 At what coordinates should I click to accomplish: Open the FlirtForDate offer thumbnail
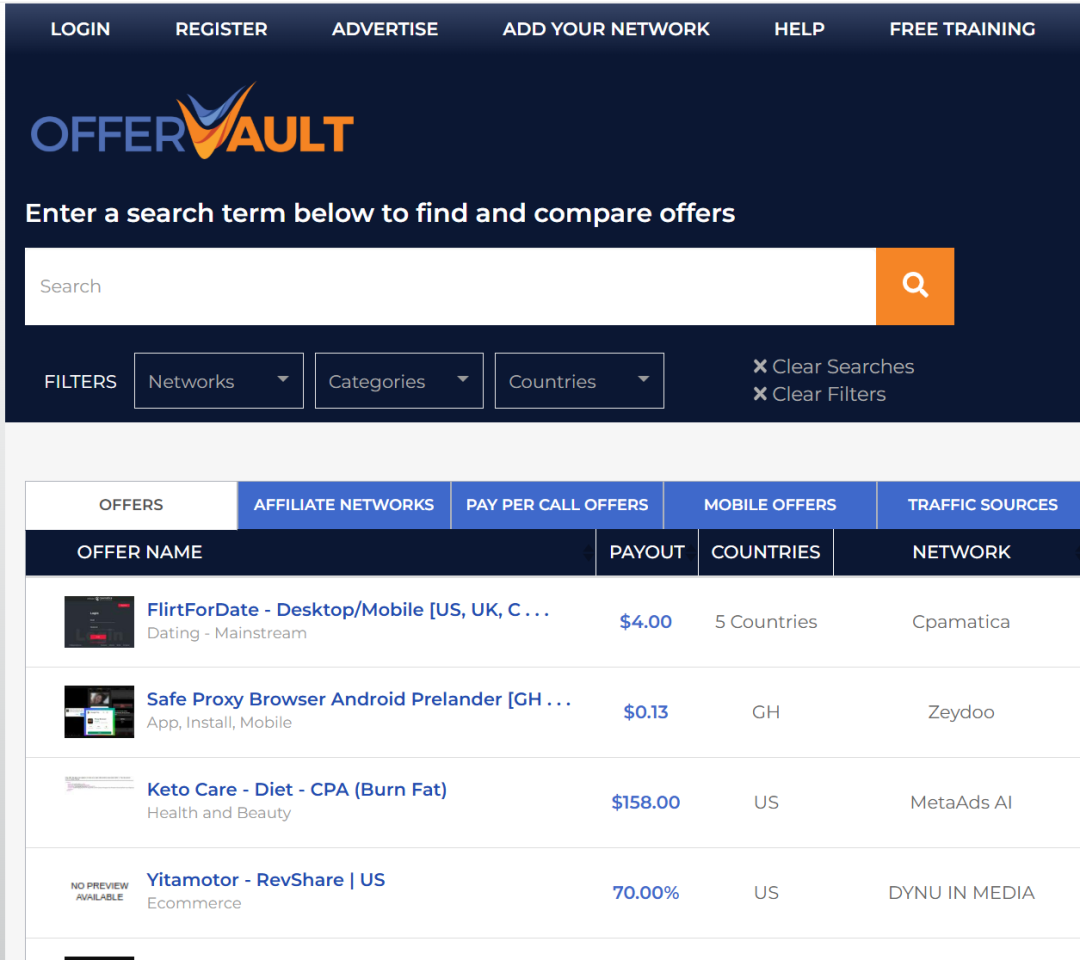tap(99, 621)
